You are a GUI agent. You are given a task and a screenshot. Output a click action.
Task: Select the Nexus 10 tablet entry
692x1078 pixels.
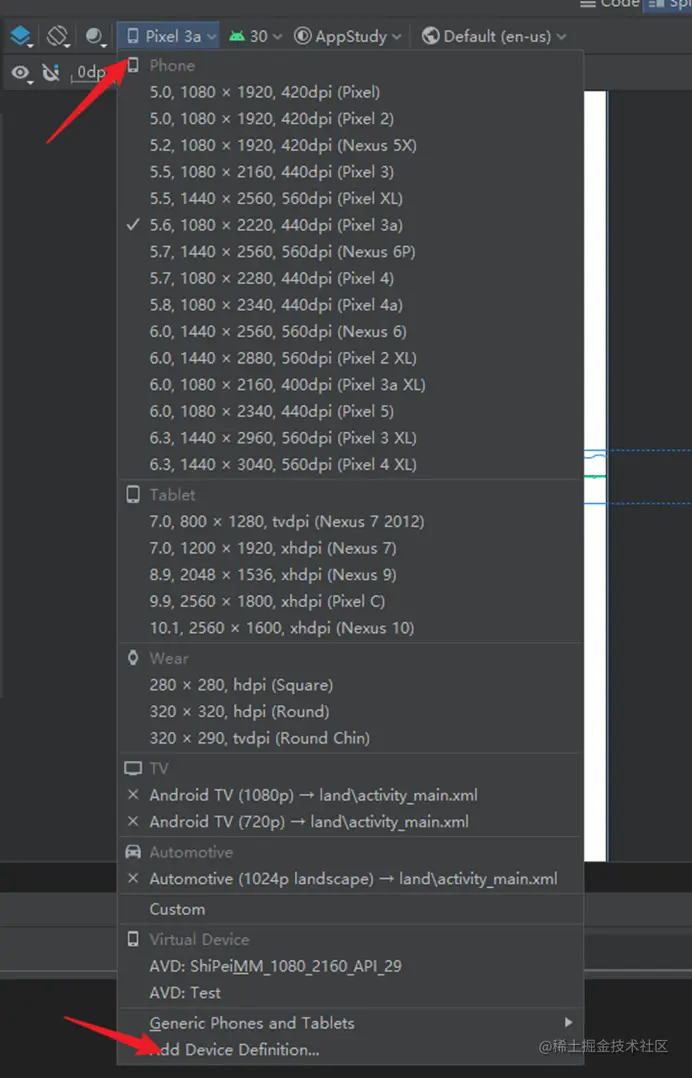[350, 628]
